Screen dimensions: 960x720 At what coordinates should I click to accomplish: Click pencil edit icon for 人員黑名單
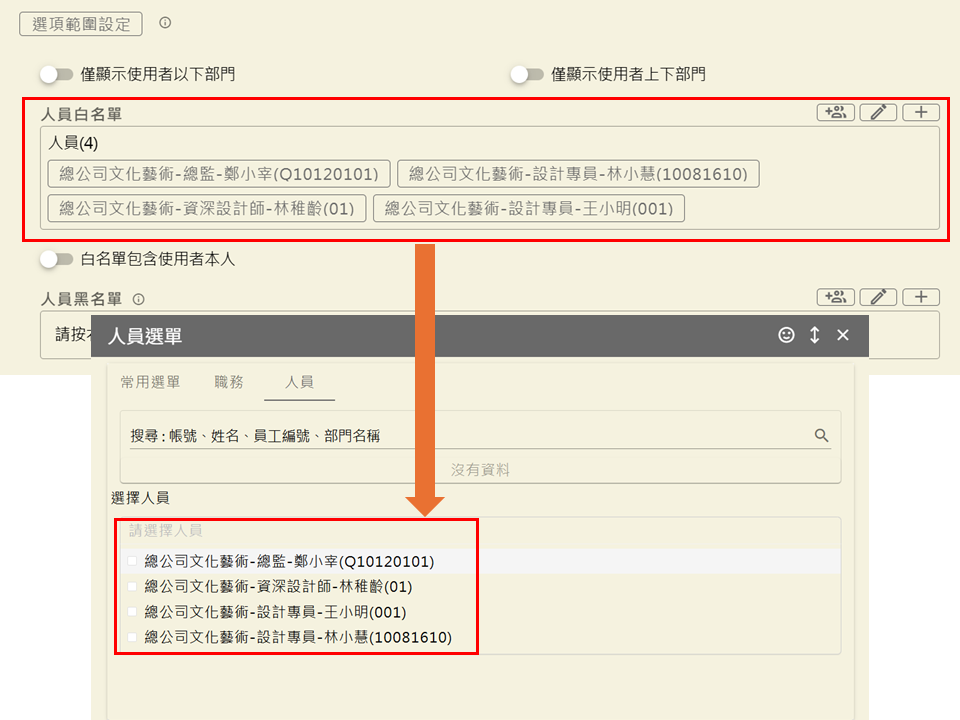(x=878, y=298)
